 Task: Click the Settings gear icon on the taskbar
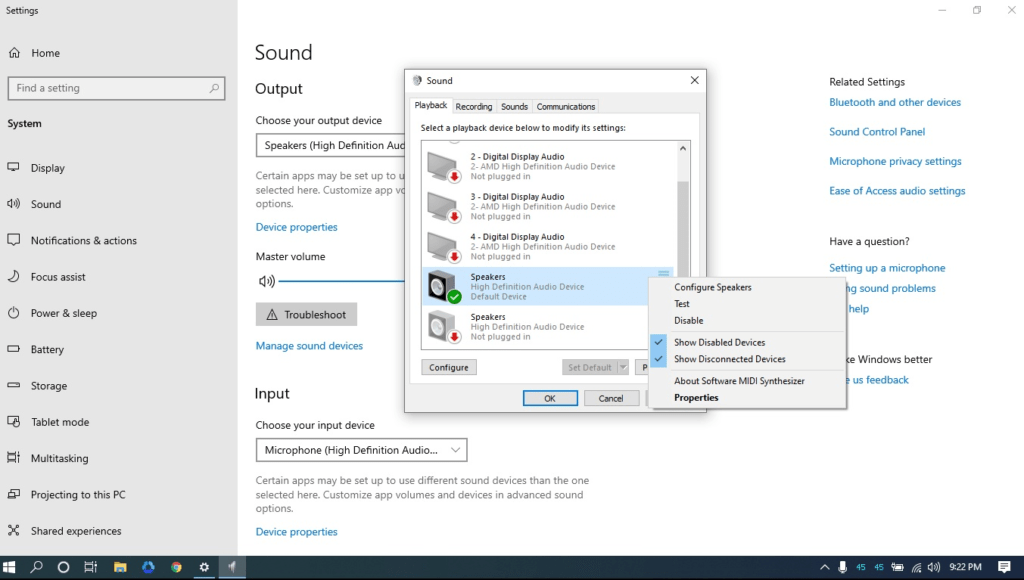[204, 566]
